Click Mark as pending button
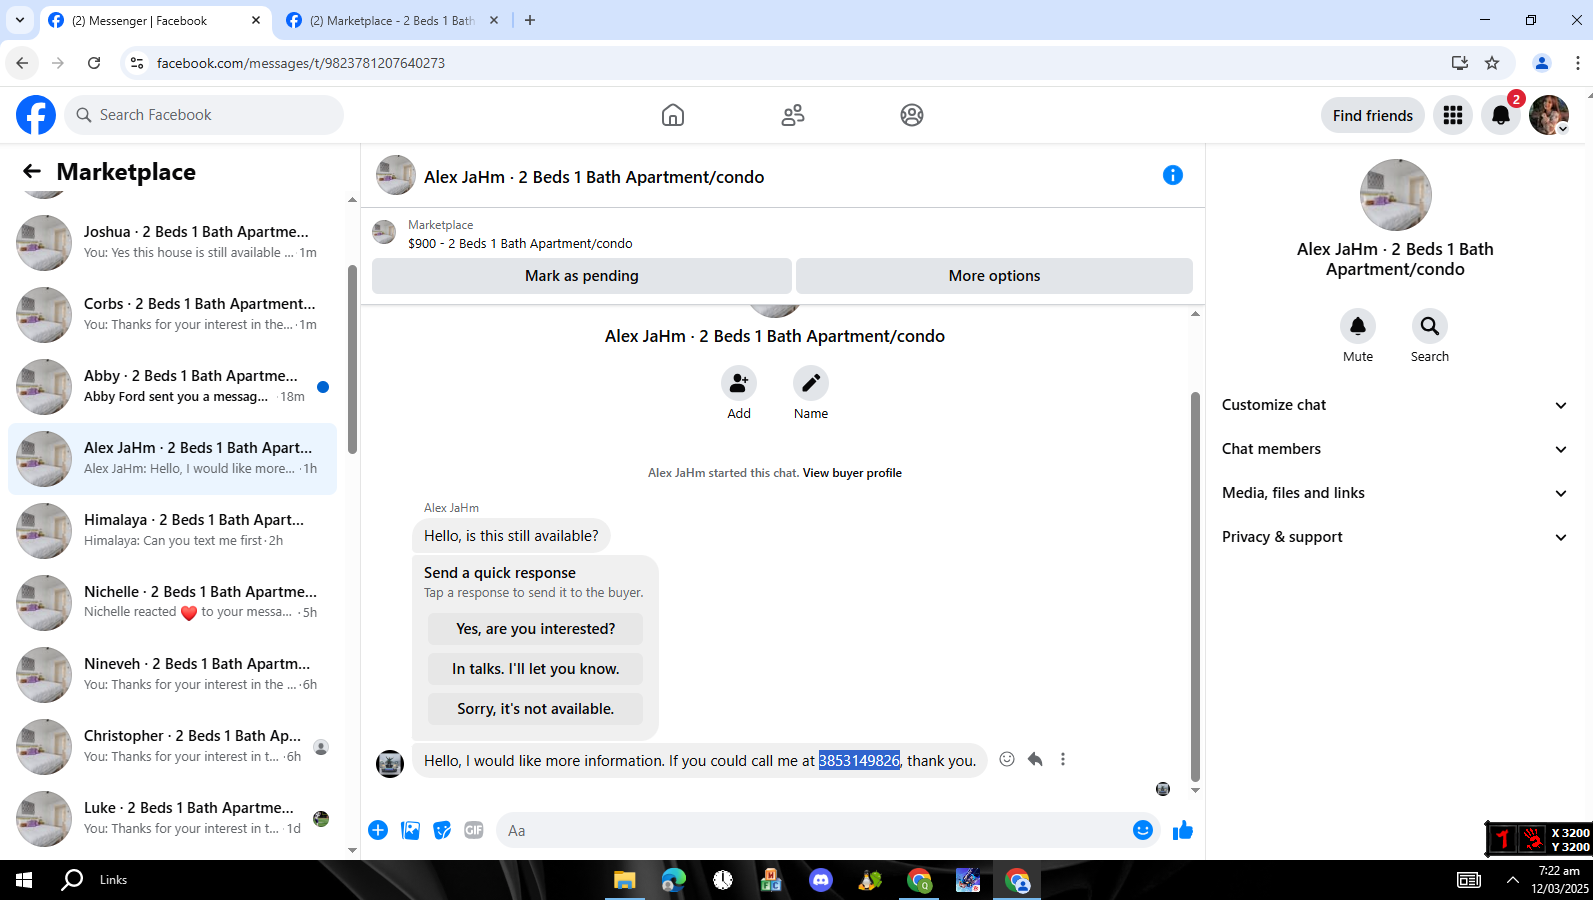This screenshot has height=900, width=1593. [582, 276]
